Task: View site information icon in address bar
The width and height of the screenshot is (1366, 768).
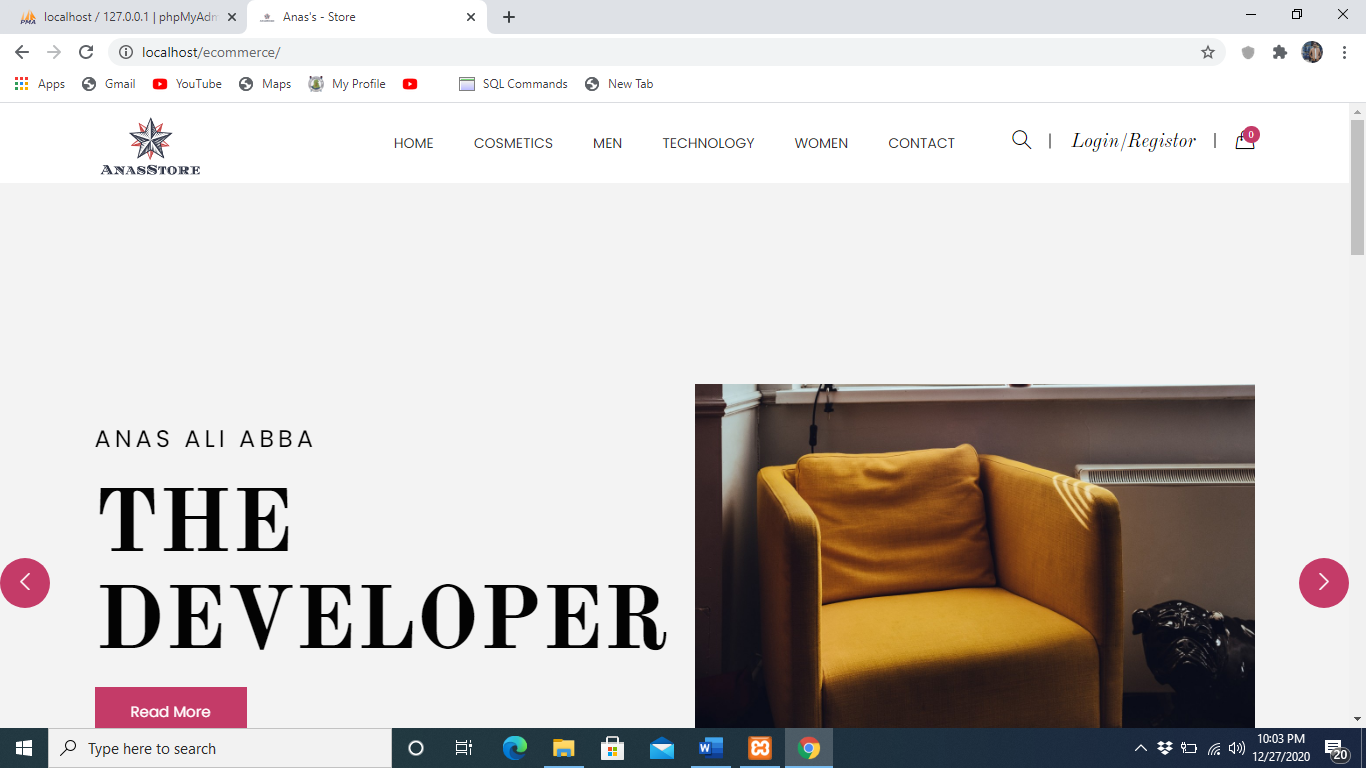Action: click(x=126, y=52)
